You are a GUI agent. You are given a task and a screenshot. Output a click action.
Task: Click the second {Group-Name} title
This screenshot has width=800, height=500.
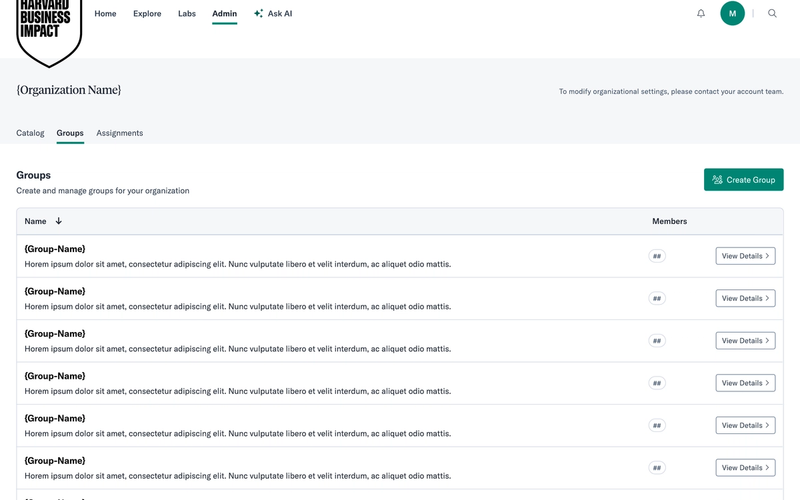click(x=55, y=291)
